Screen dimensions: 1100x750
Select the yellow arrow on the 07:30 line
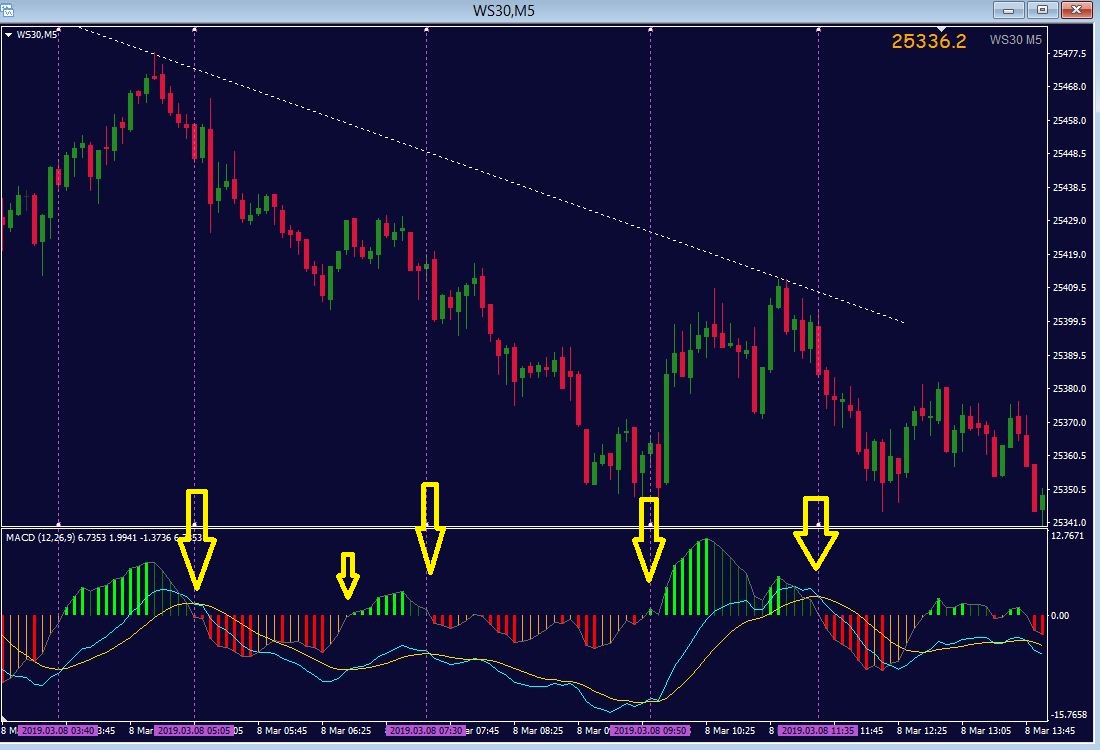click(x=430, y=528)
